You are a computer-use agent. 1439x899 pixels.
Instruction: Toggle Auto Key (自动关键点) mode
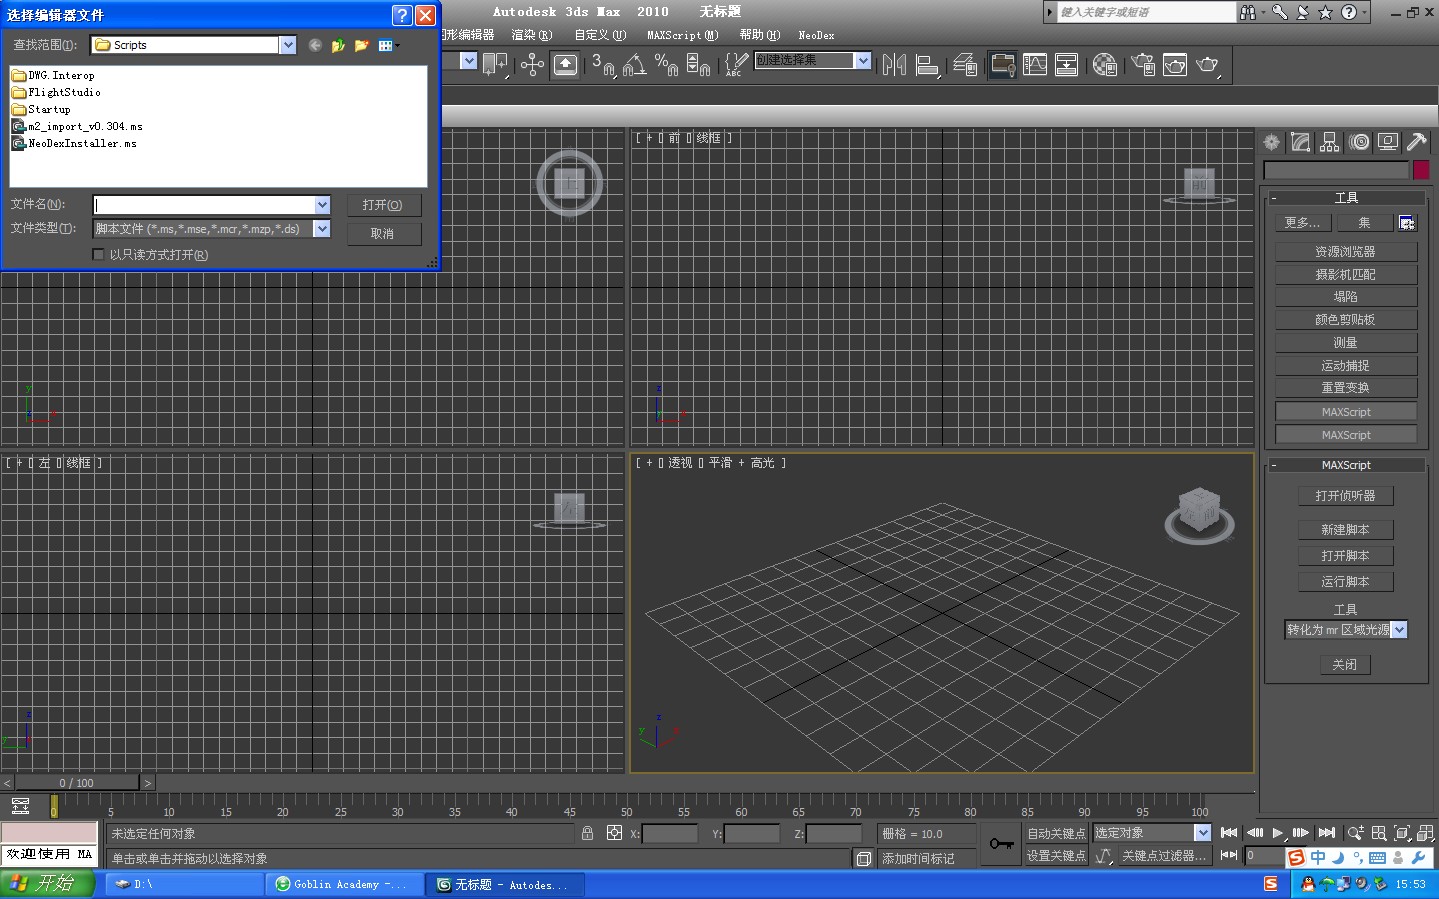click(x=1056, y=833)
